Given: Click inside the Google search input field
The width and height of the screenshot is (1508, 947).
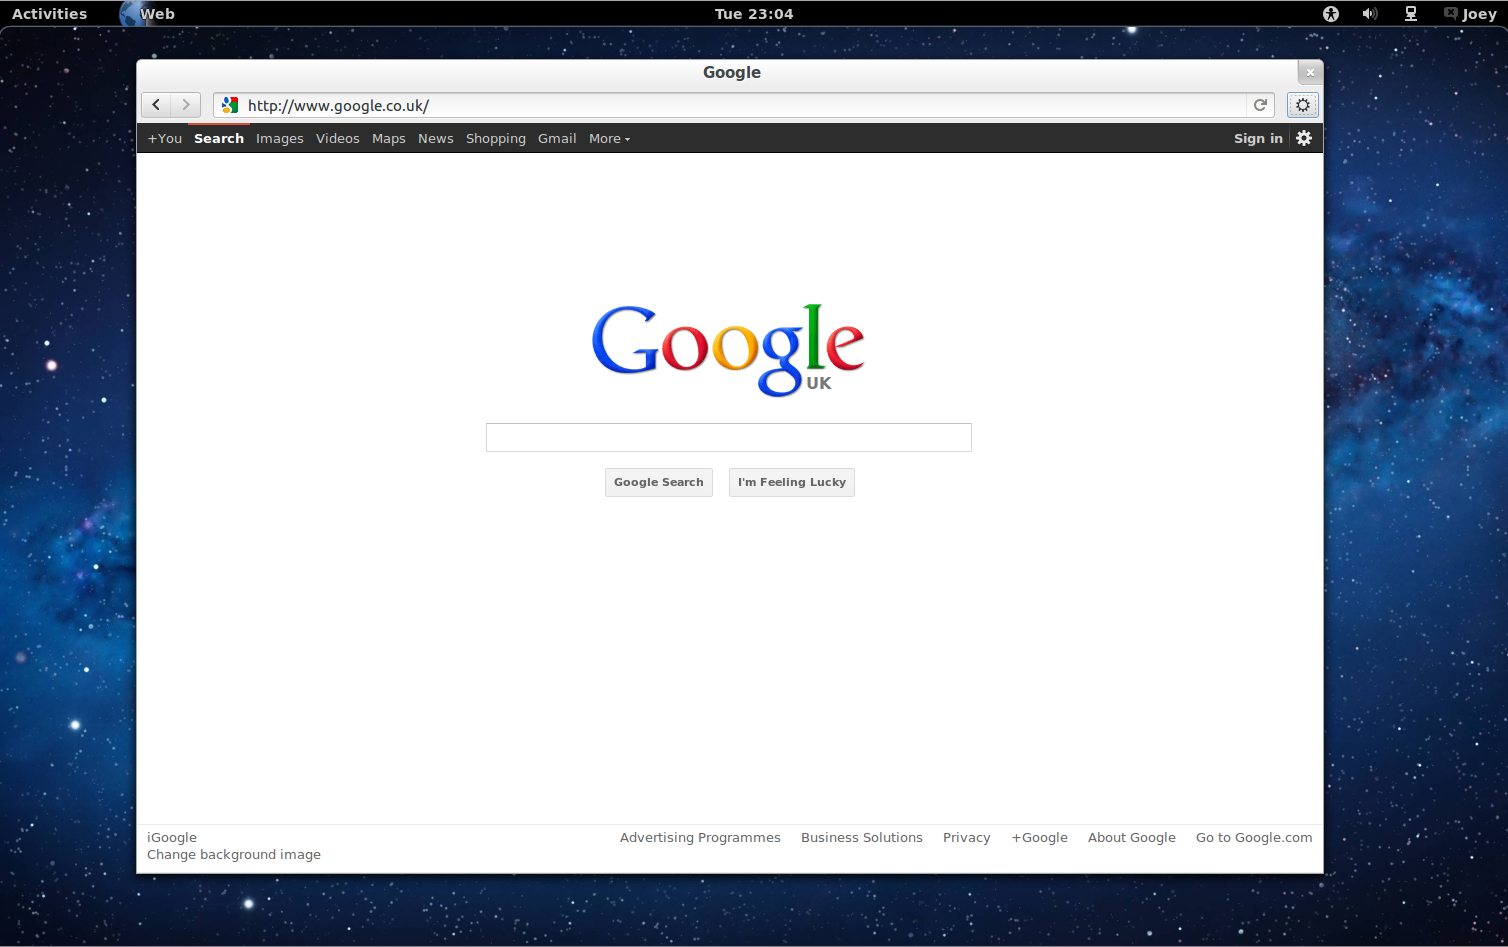Looking at the screenshot, I should [x=728, y=437].
